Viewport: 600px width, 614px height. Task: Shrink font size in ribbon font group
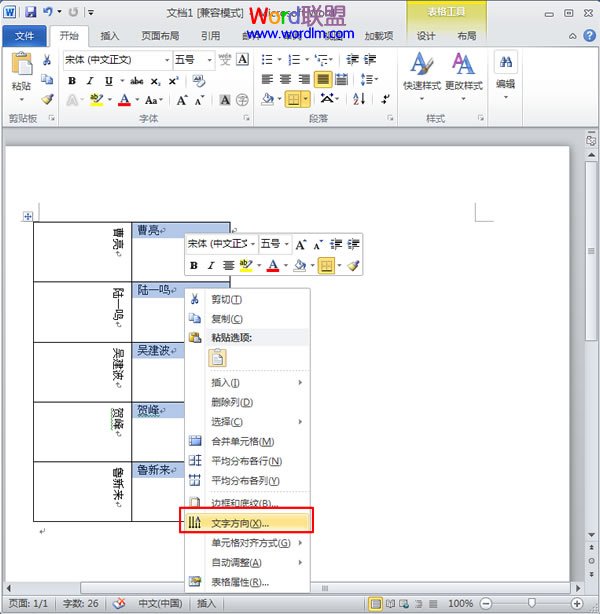[199, 100]
